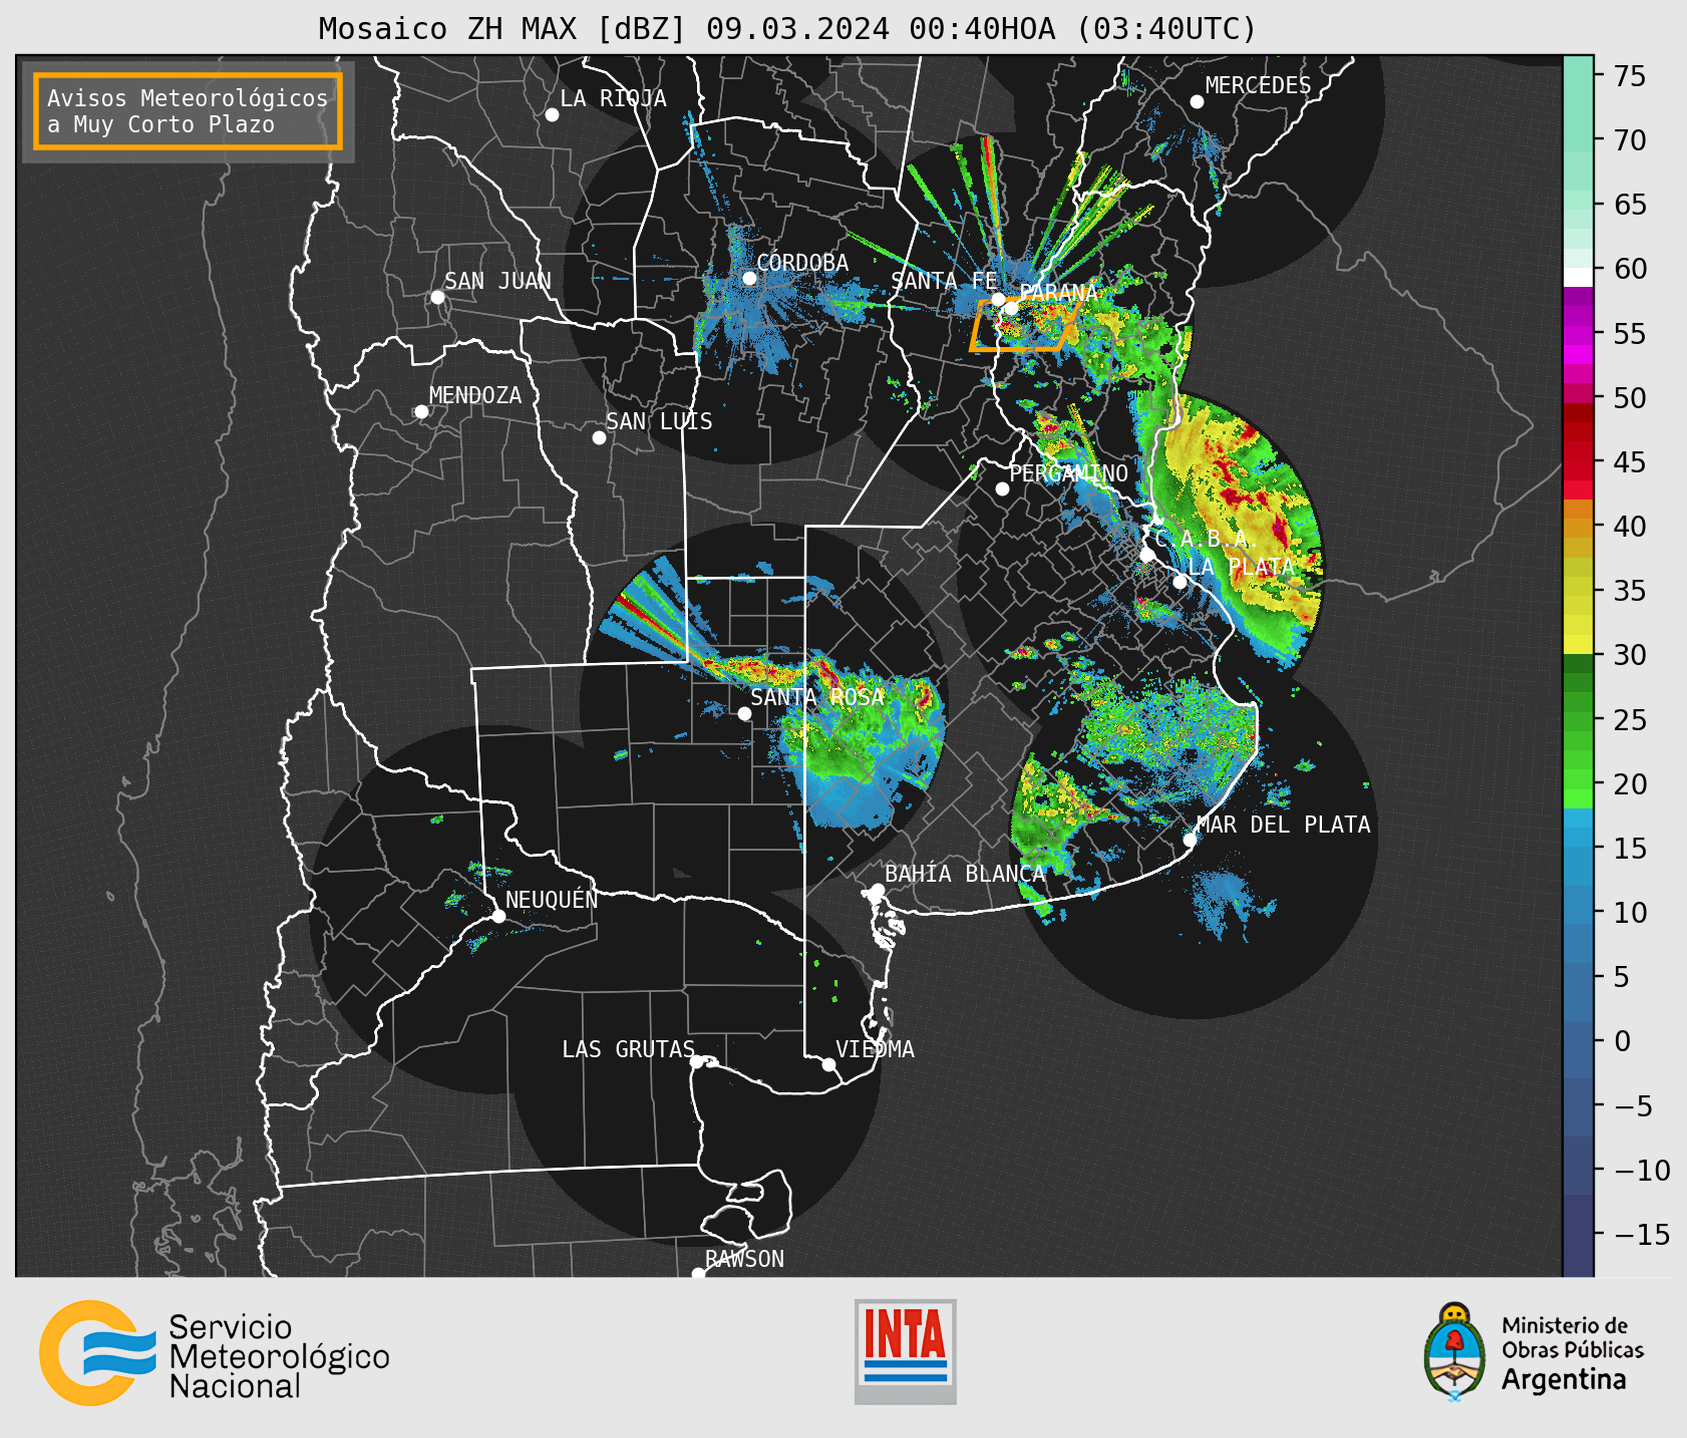Click the LA PLATA label
This screenshot has height=1438, width=1687.
(x=1241, y=566)
